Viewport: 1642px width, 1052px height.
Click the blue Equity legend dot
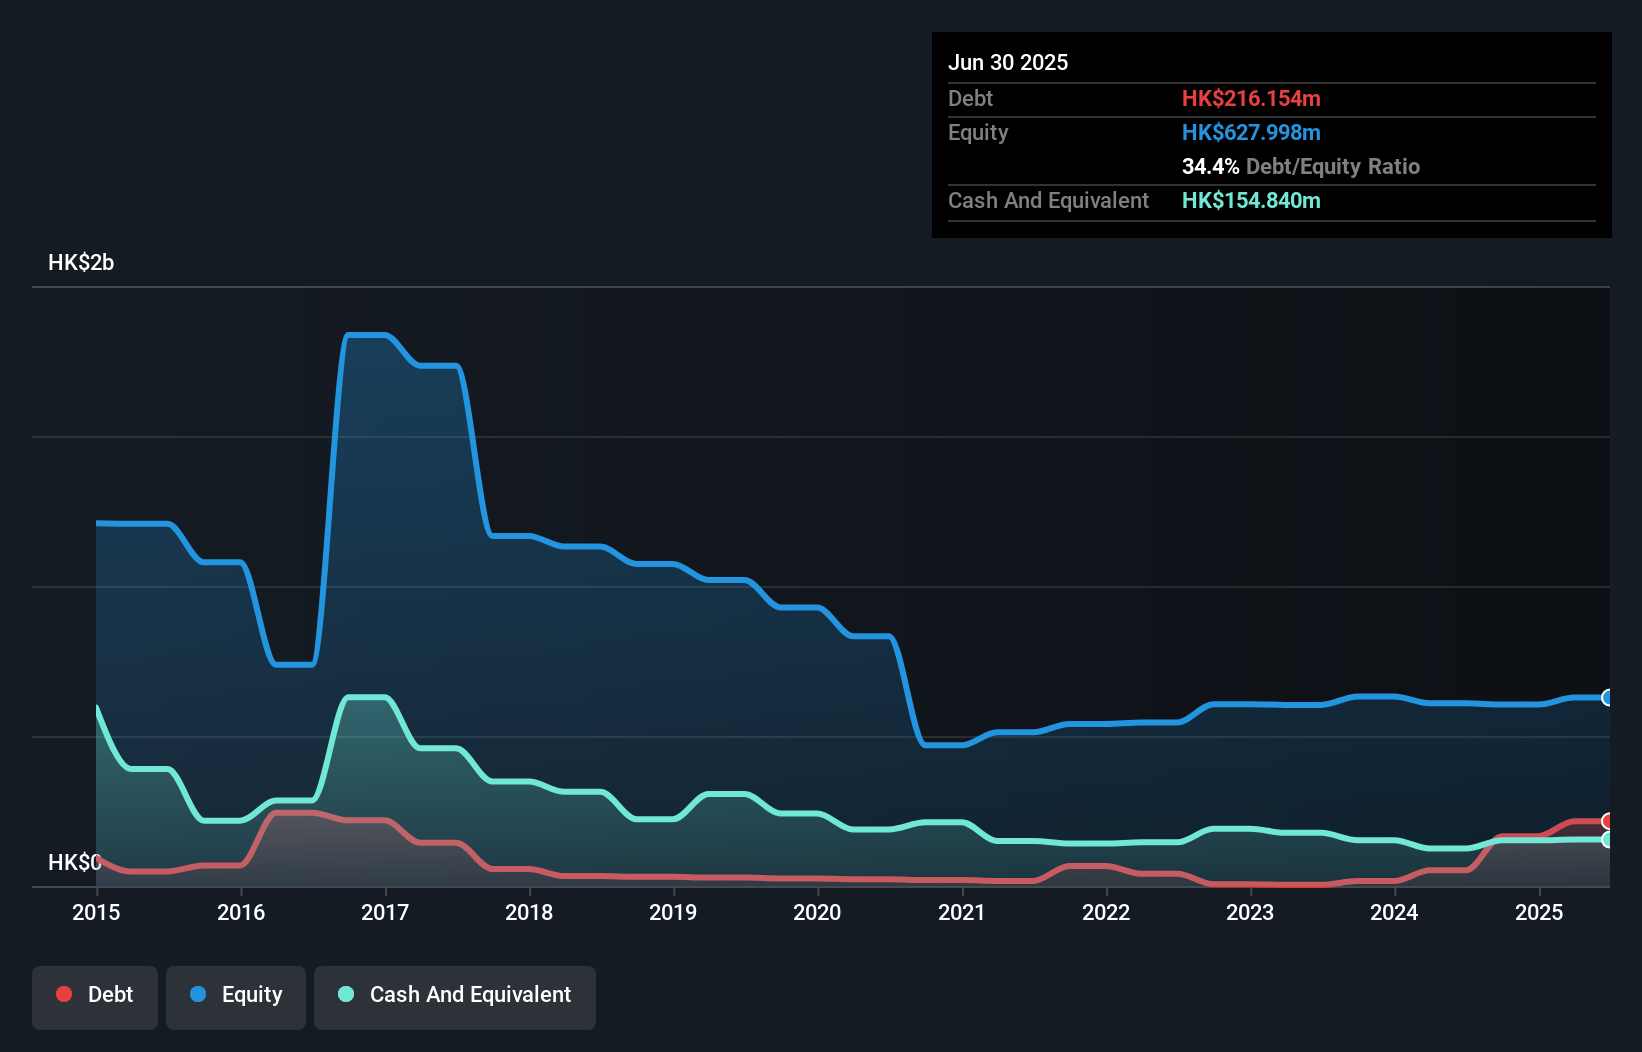pos(196,994)
